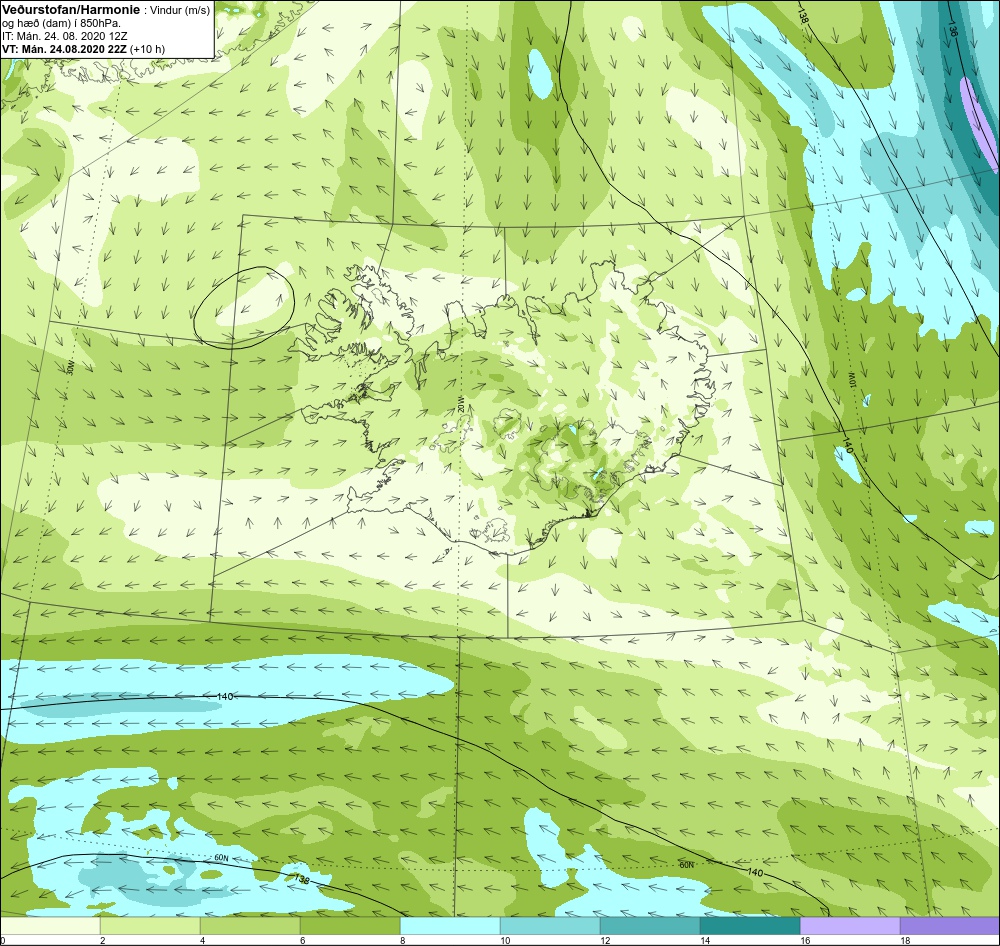Viewport: 1000px width, 946px height.
Task: Click the 0–2 m/s pale legend swatch
Action: 50,926
